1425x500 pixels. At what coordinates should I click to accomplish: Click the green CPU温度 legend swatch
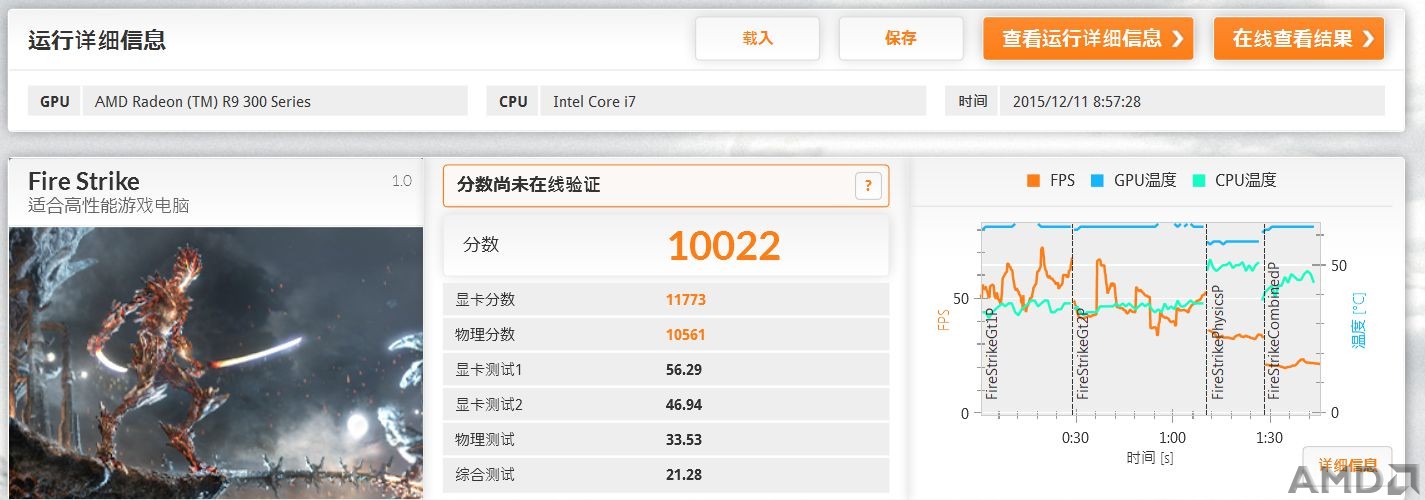(1198, 181)
